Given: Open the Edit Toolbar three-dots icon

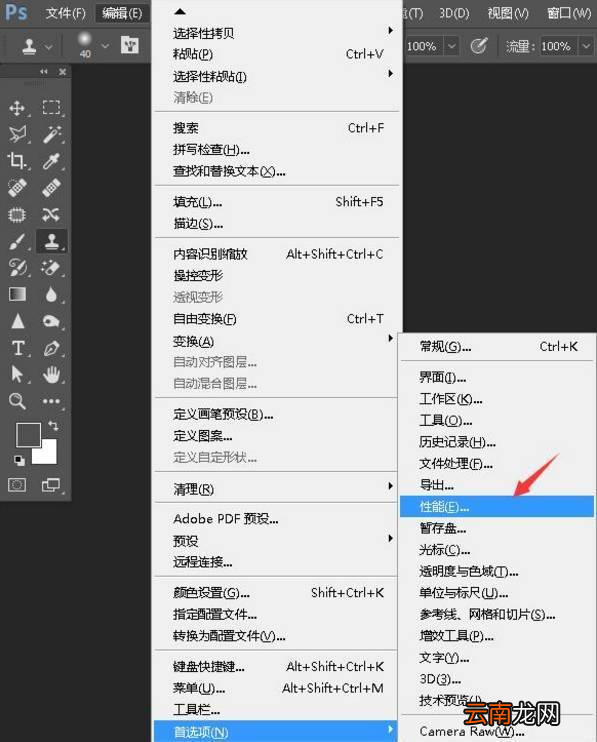Looking at the screenshot, I should click(x=51, y=401).
